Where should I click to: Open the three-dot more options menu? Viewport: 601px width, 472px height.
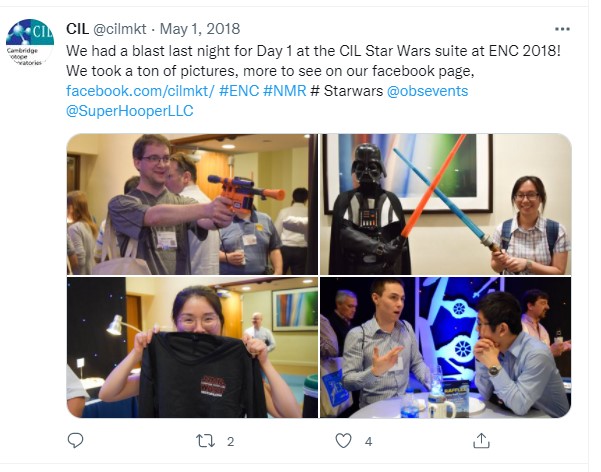(562, 29)
